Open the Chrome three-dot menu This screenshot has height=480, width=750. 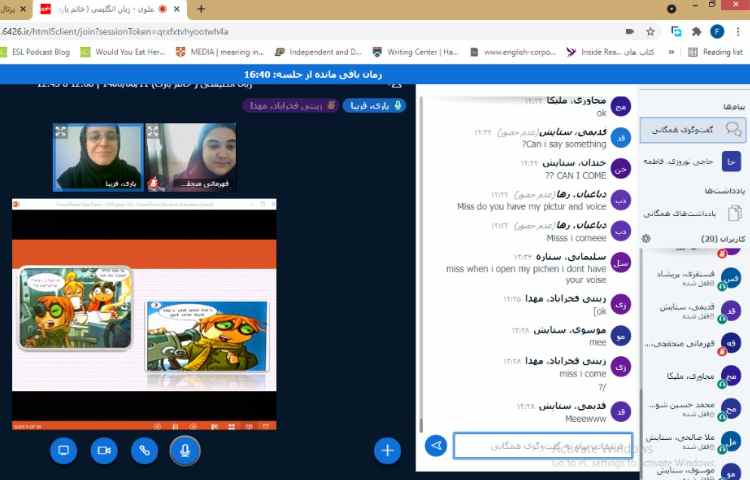[x=738, y=32]
